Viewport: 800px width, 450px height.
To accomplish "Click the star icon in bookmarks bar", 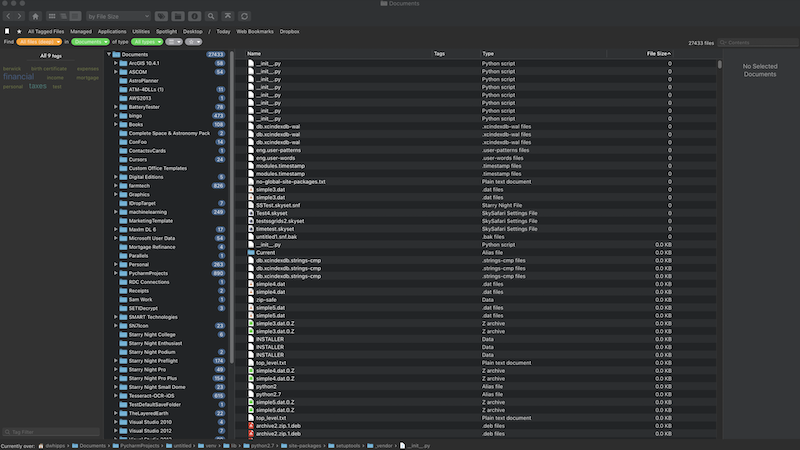I will [x=19, y=31].
